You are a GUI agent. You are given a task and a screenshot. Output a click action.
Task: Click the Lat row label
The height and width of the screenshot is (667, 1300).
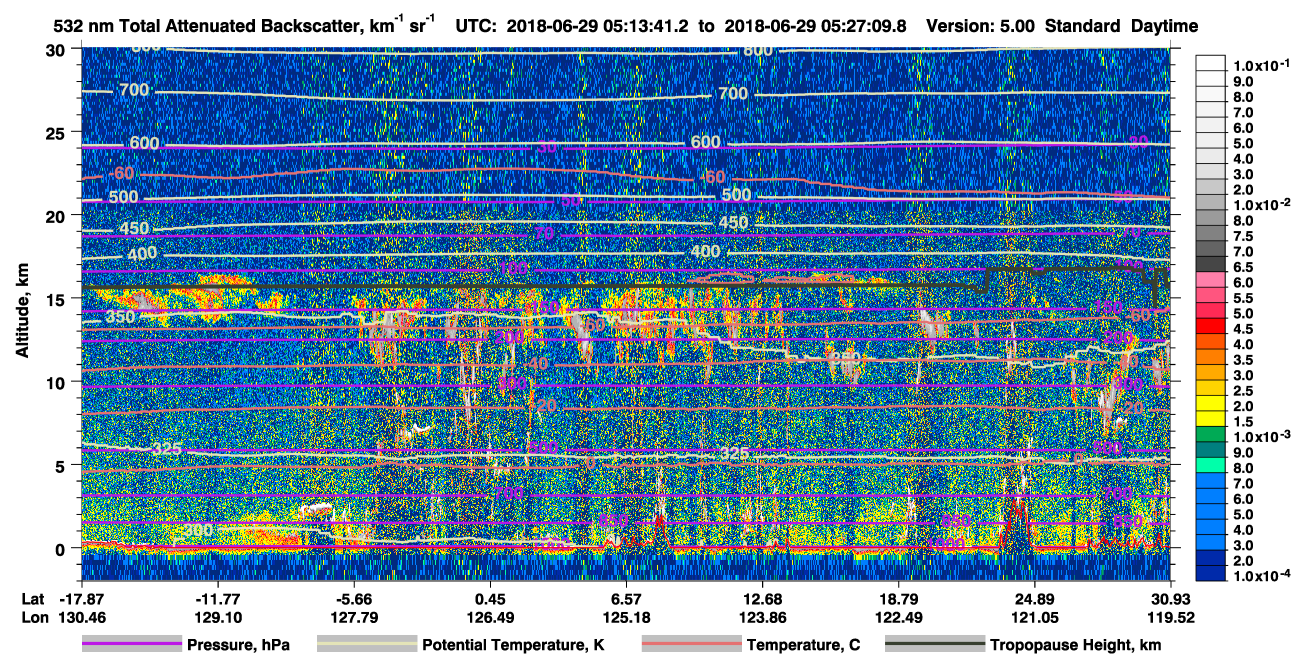(33, 599)
